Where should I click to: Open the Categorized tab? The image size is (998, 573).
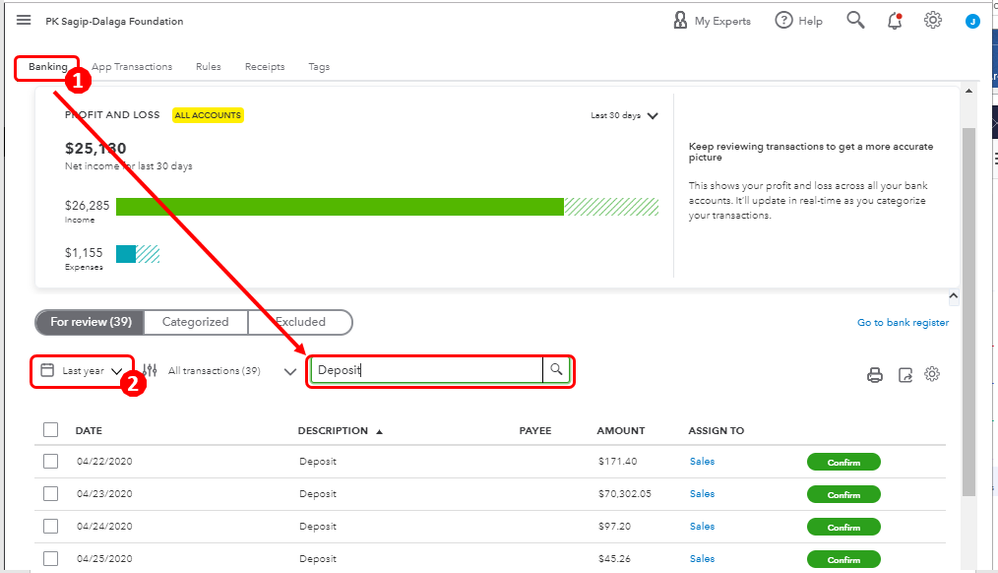pyautogui.click(x=196, y=322)
